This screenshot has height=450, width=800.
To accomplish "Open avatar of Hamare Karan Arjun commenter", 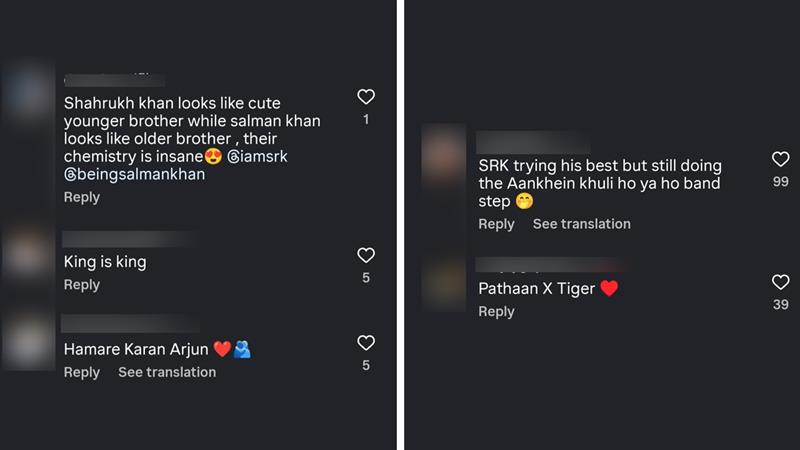I will (x=28, y=342).
